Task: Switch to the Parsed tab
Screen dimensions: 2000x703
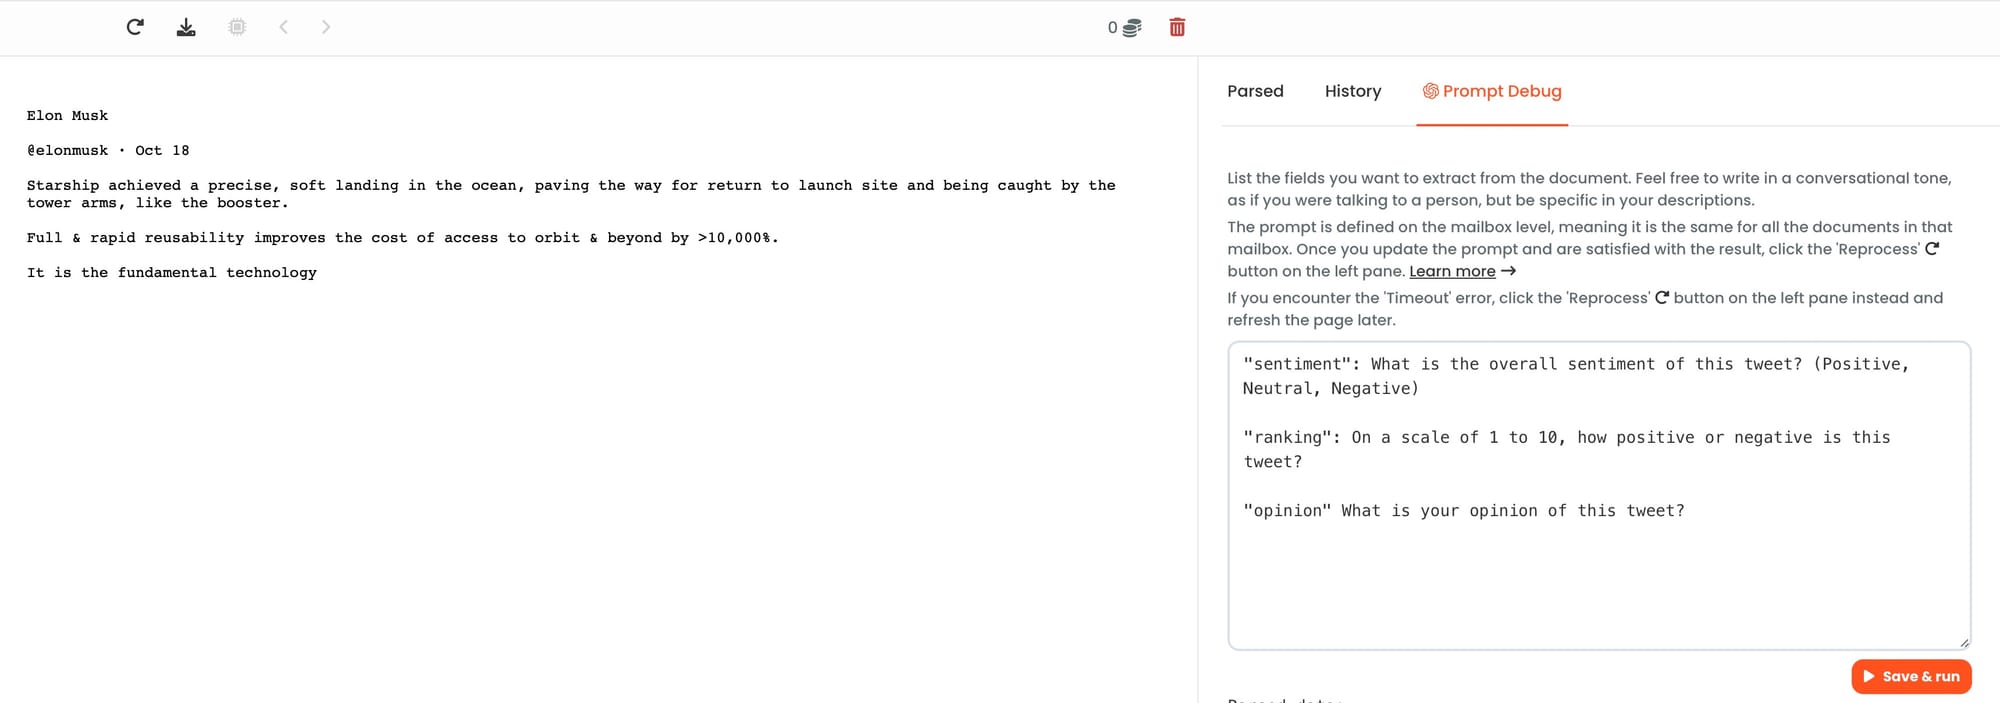Action: 1255,91
